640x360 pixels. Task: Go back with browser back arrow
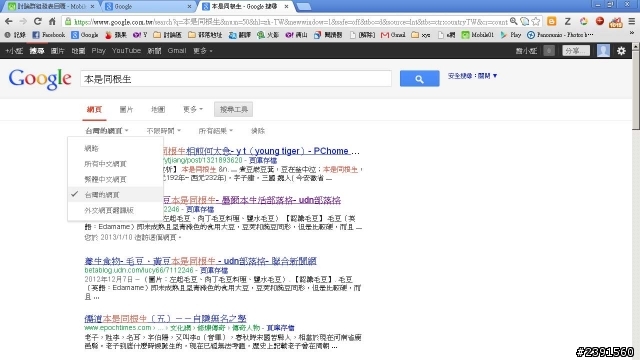(x=9, y=21)
